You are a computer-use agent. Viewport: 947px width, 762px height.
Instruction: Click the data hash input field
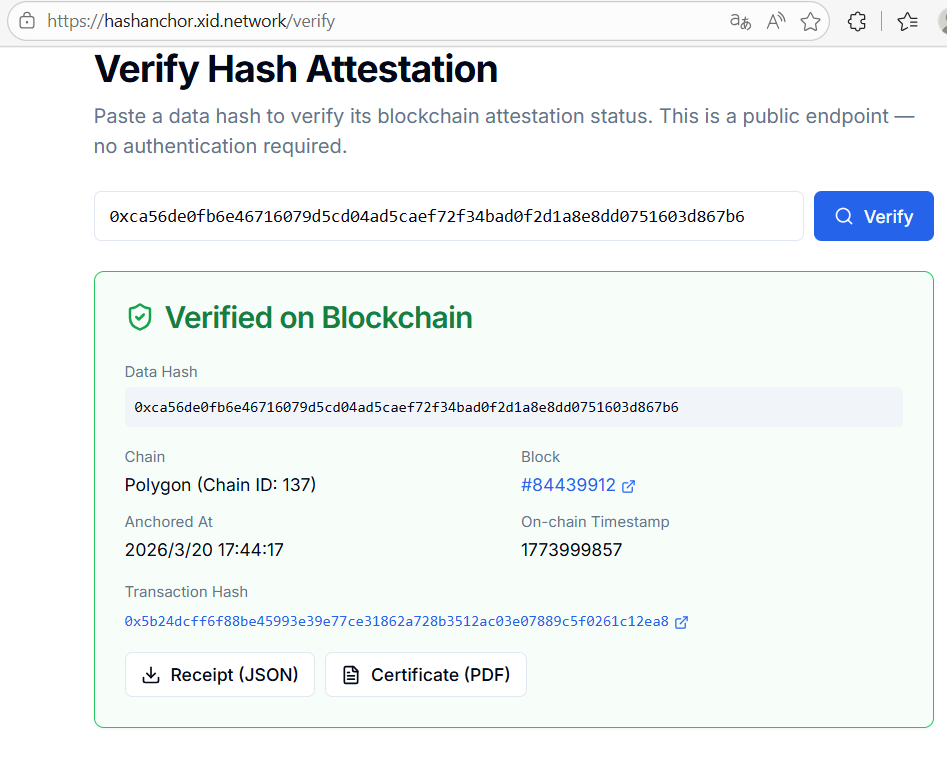click(x=448, y=216)
